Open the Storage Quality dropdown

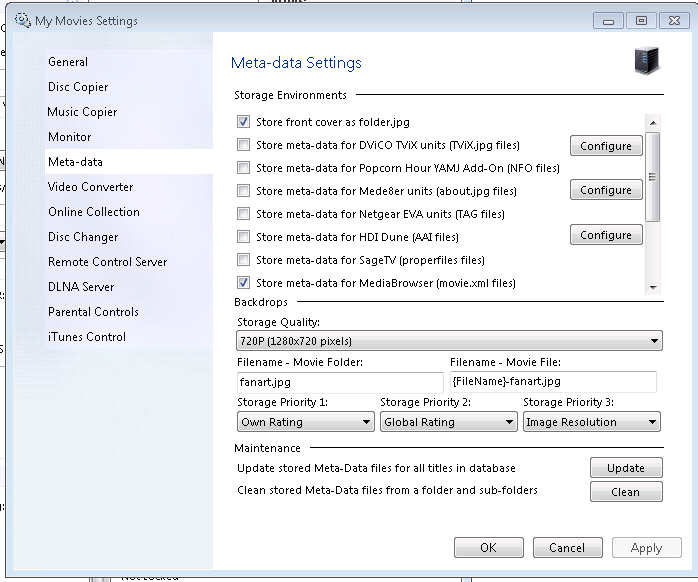click(448, 342)
